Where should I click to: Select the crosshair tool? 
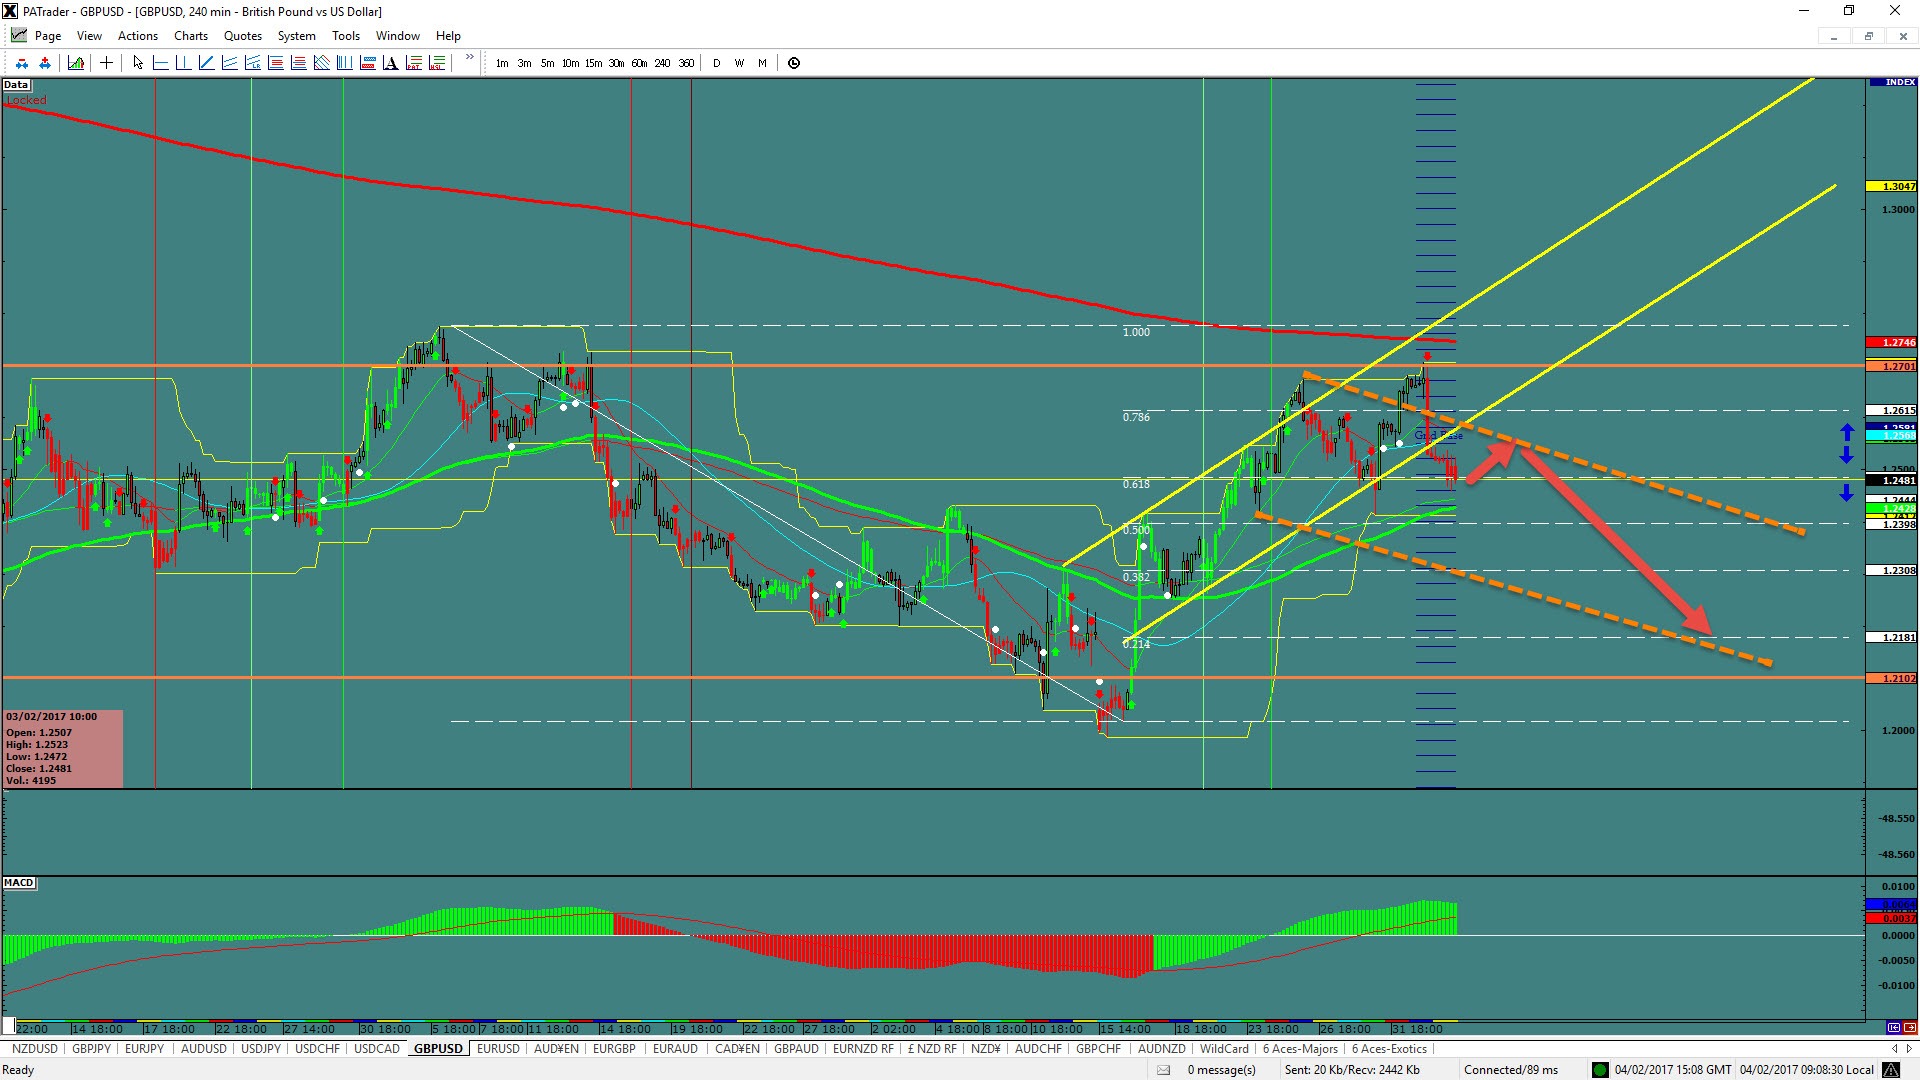pyautogui.click(x=106, y=63)
